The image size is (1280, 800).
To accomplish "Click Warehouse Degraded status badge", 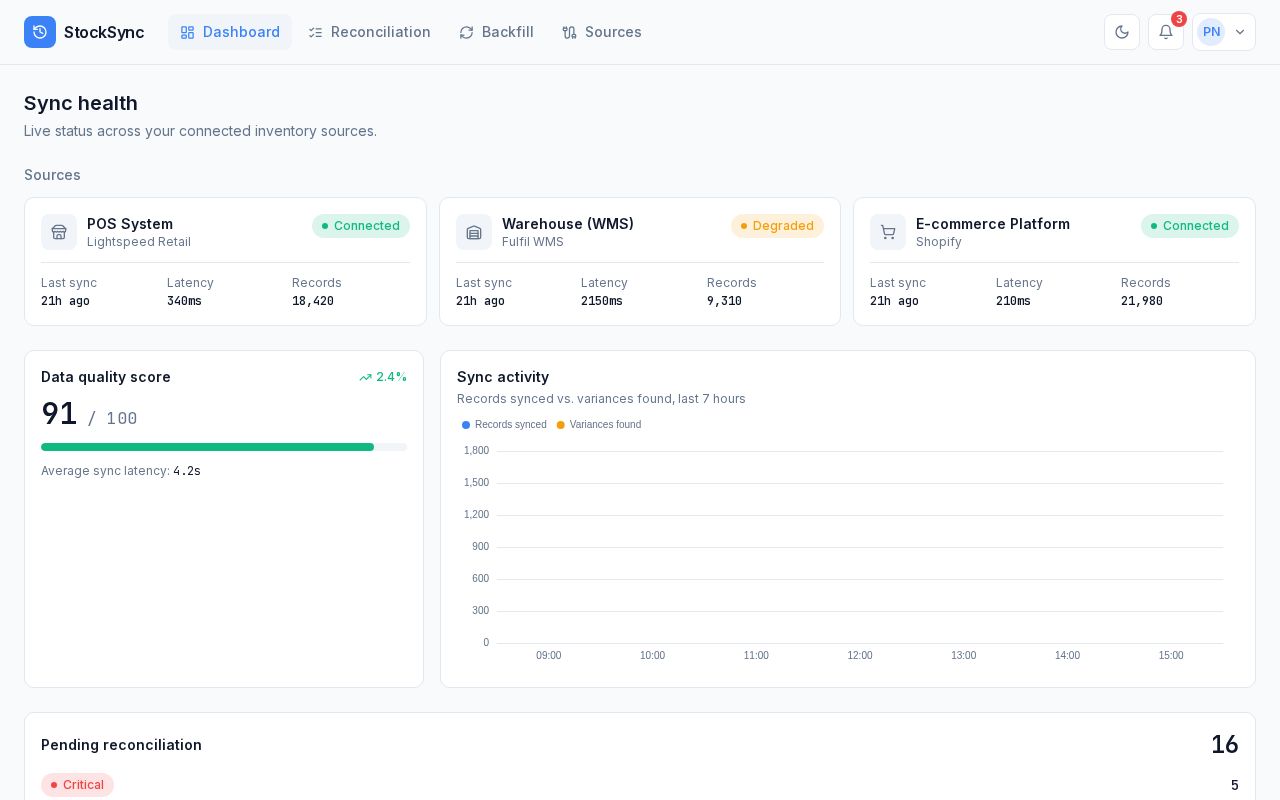I will pyautogui.click(x=777, y=226).
